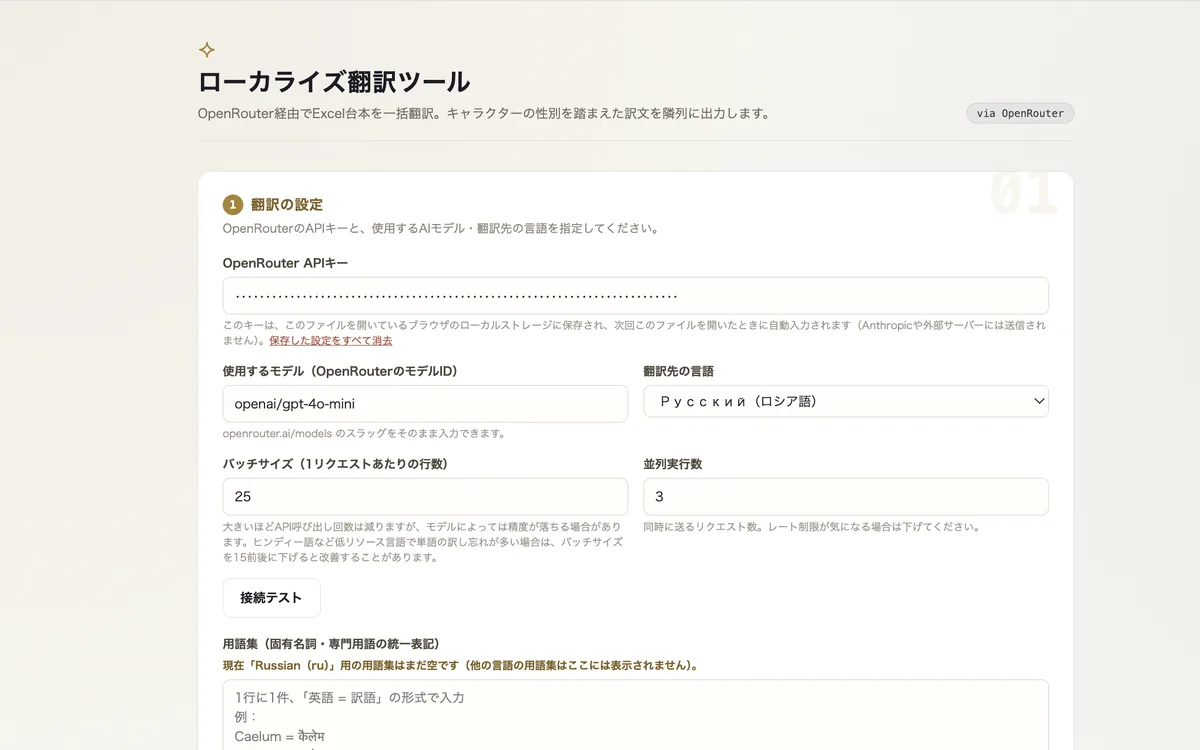Viewport: 1200px width, 750px height.
Task: Click the subtitle 'OpenRouter経由でExcel台本を一括翻訳'
Action: click(484, 113)
